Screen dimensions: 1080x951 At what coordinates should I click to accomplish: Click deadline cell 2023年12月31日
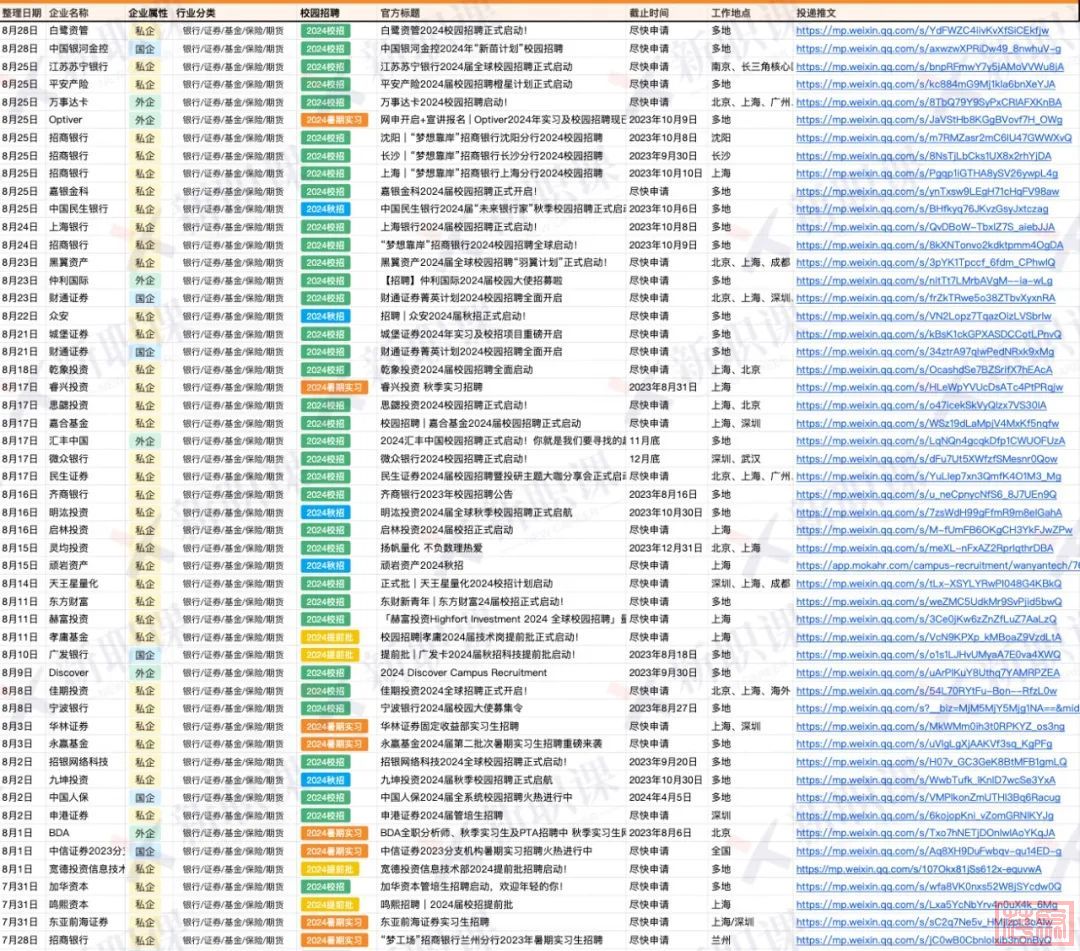665,547
